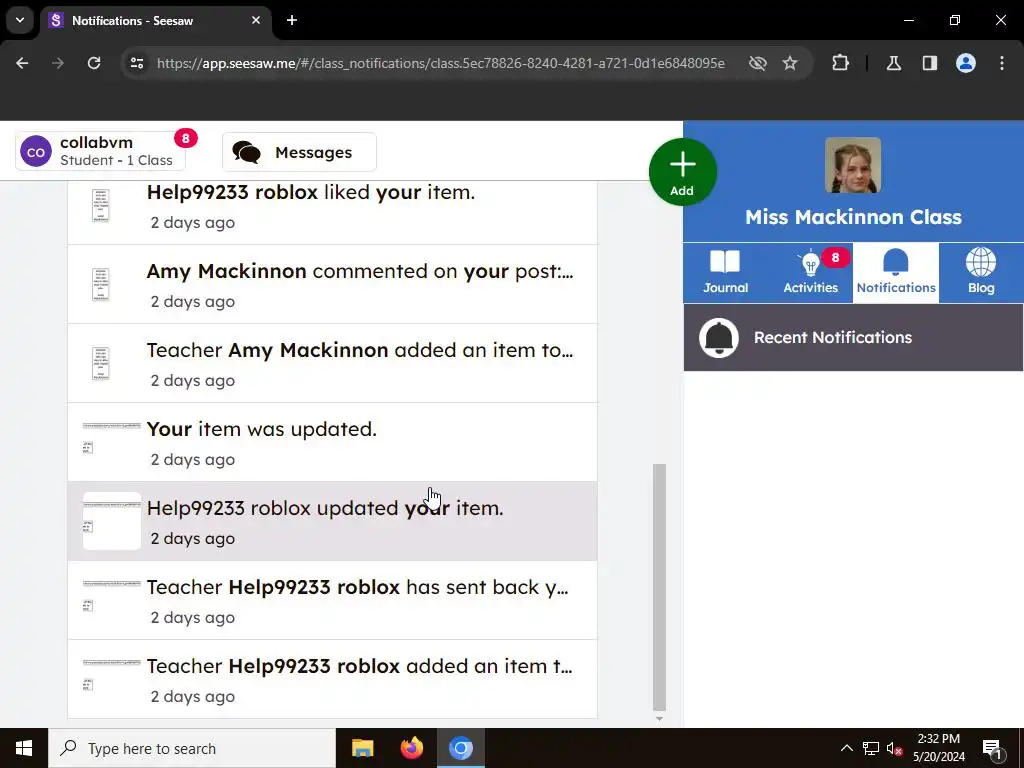The height and width of the screenshot is (768, 1024).
Task: Toggle the browser side panel
Action: (x=930, y=63)
